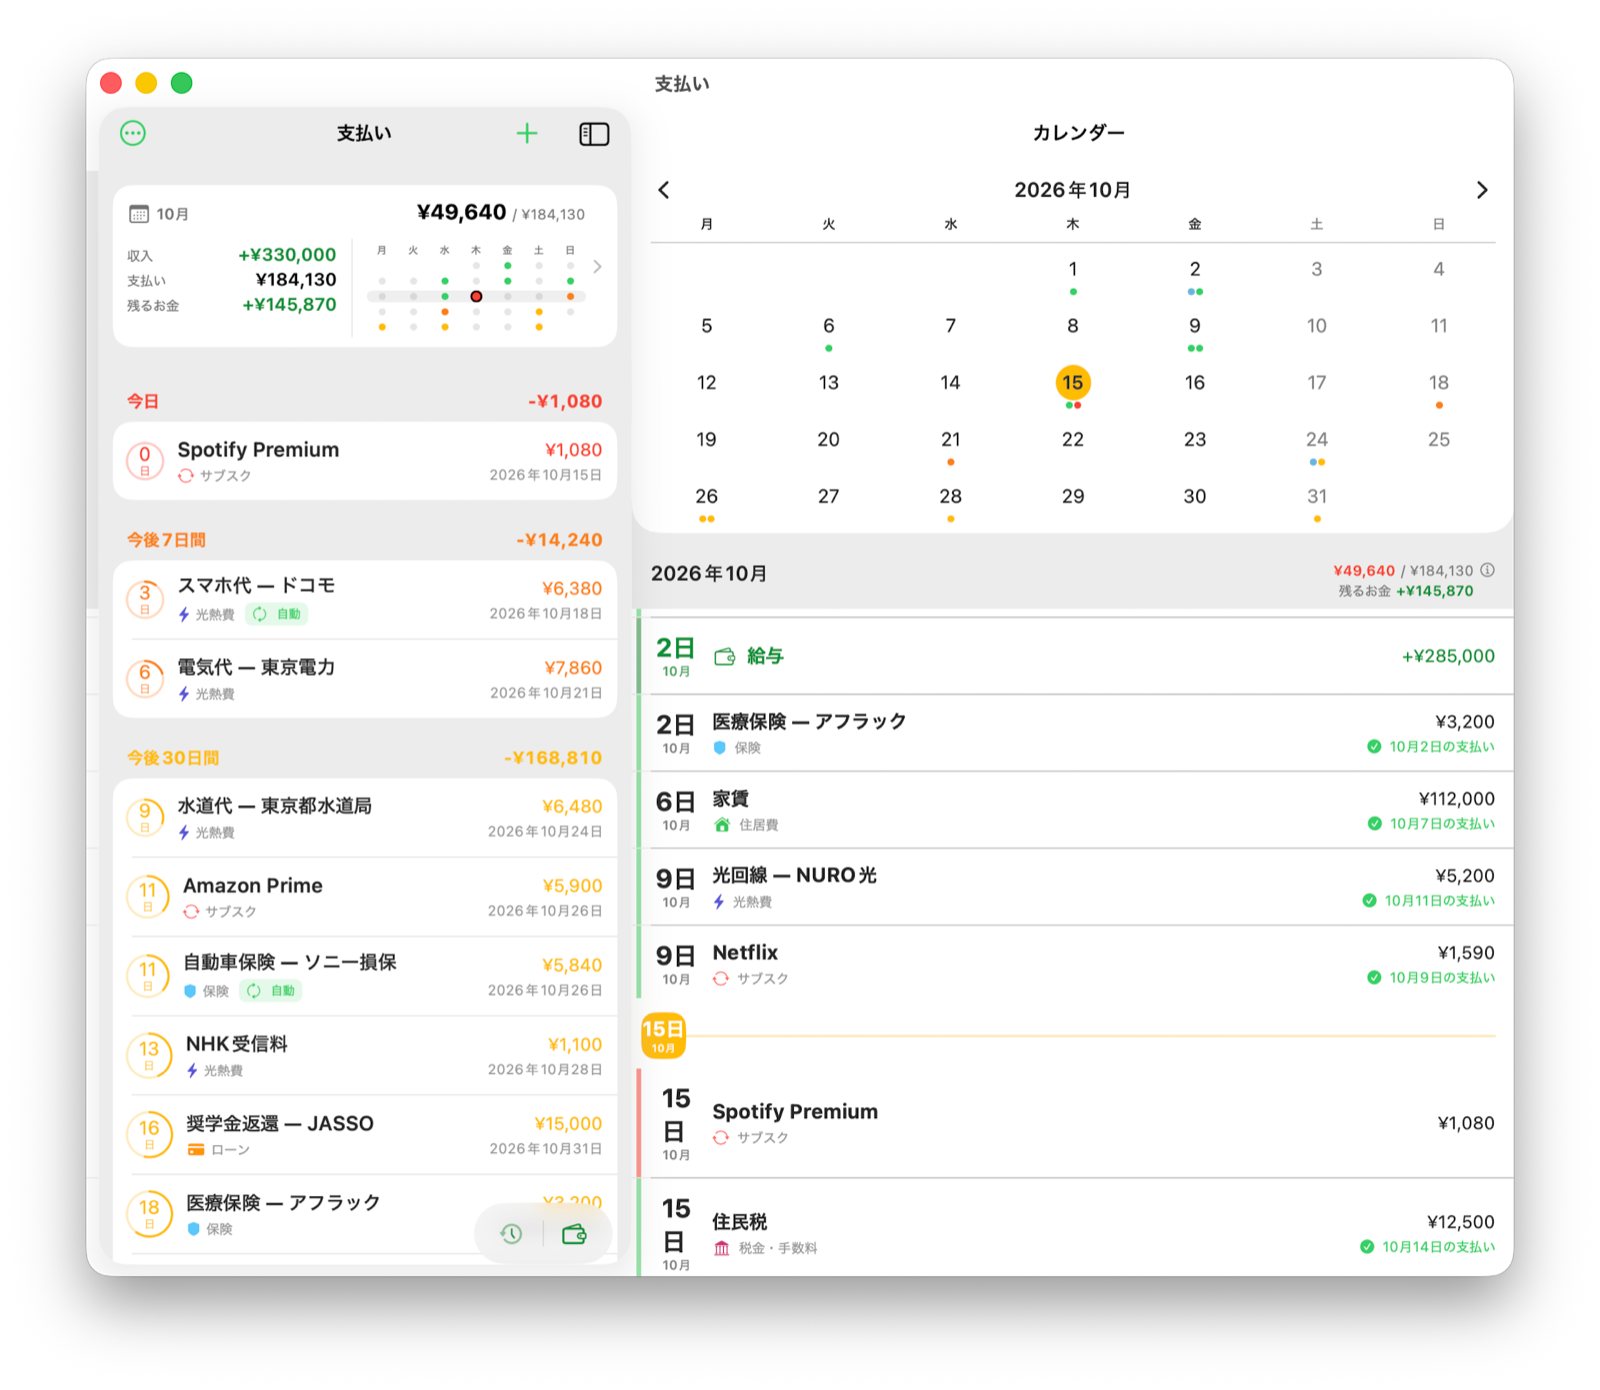
Task: Select October 18 in the calendar
Action: pos(1439,383)
